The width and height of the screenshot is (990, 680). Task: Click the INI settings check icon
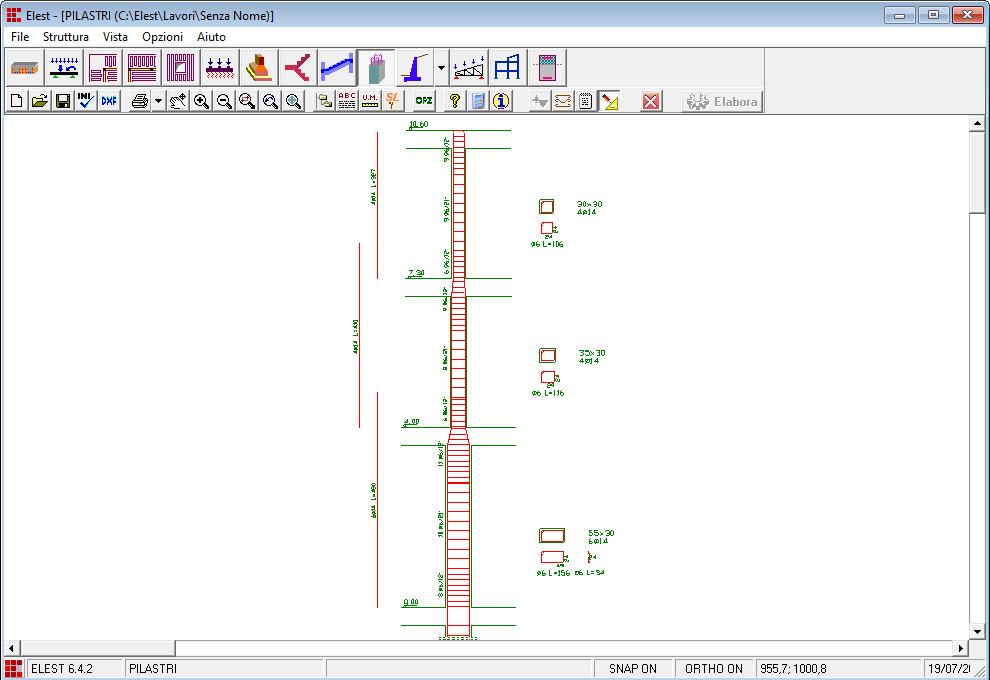click(86, 101)
